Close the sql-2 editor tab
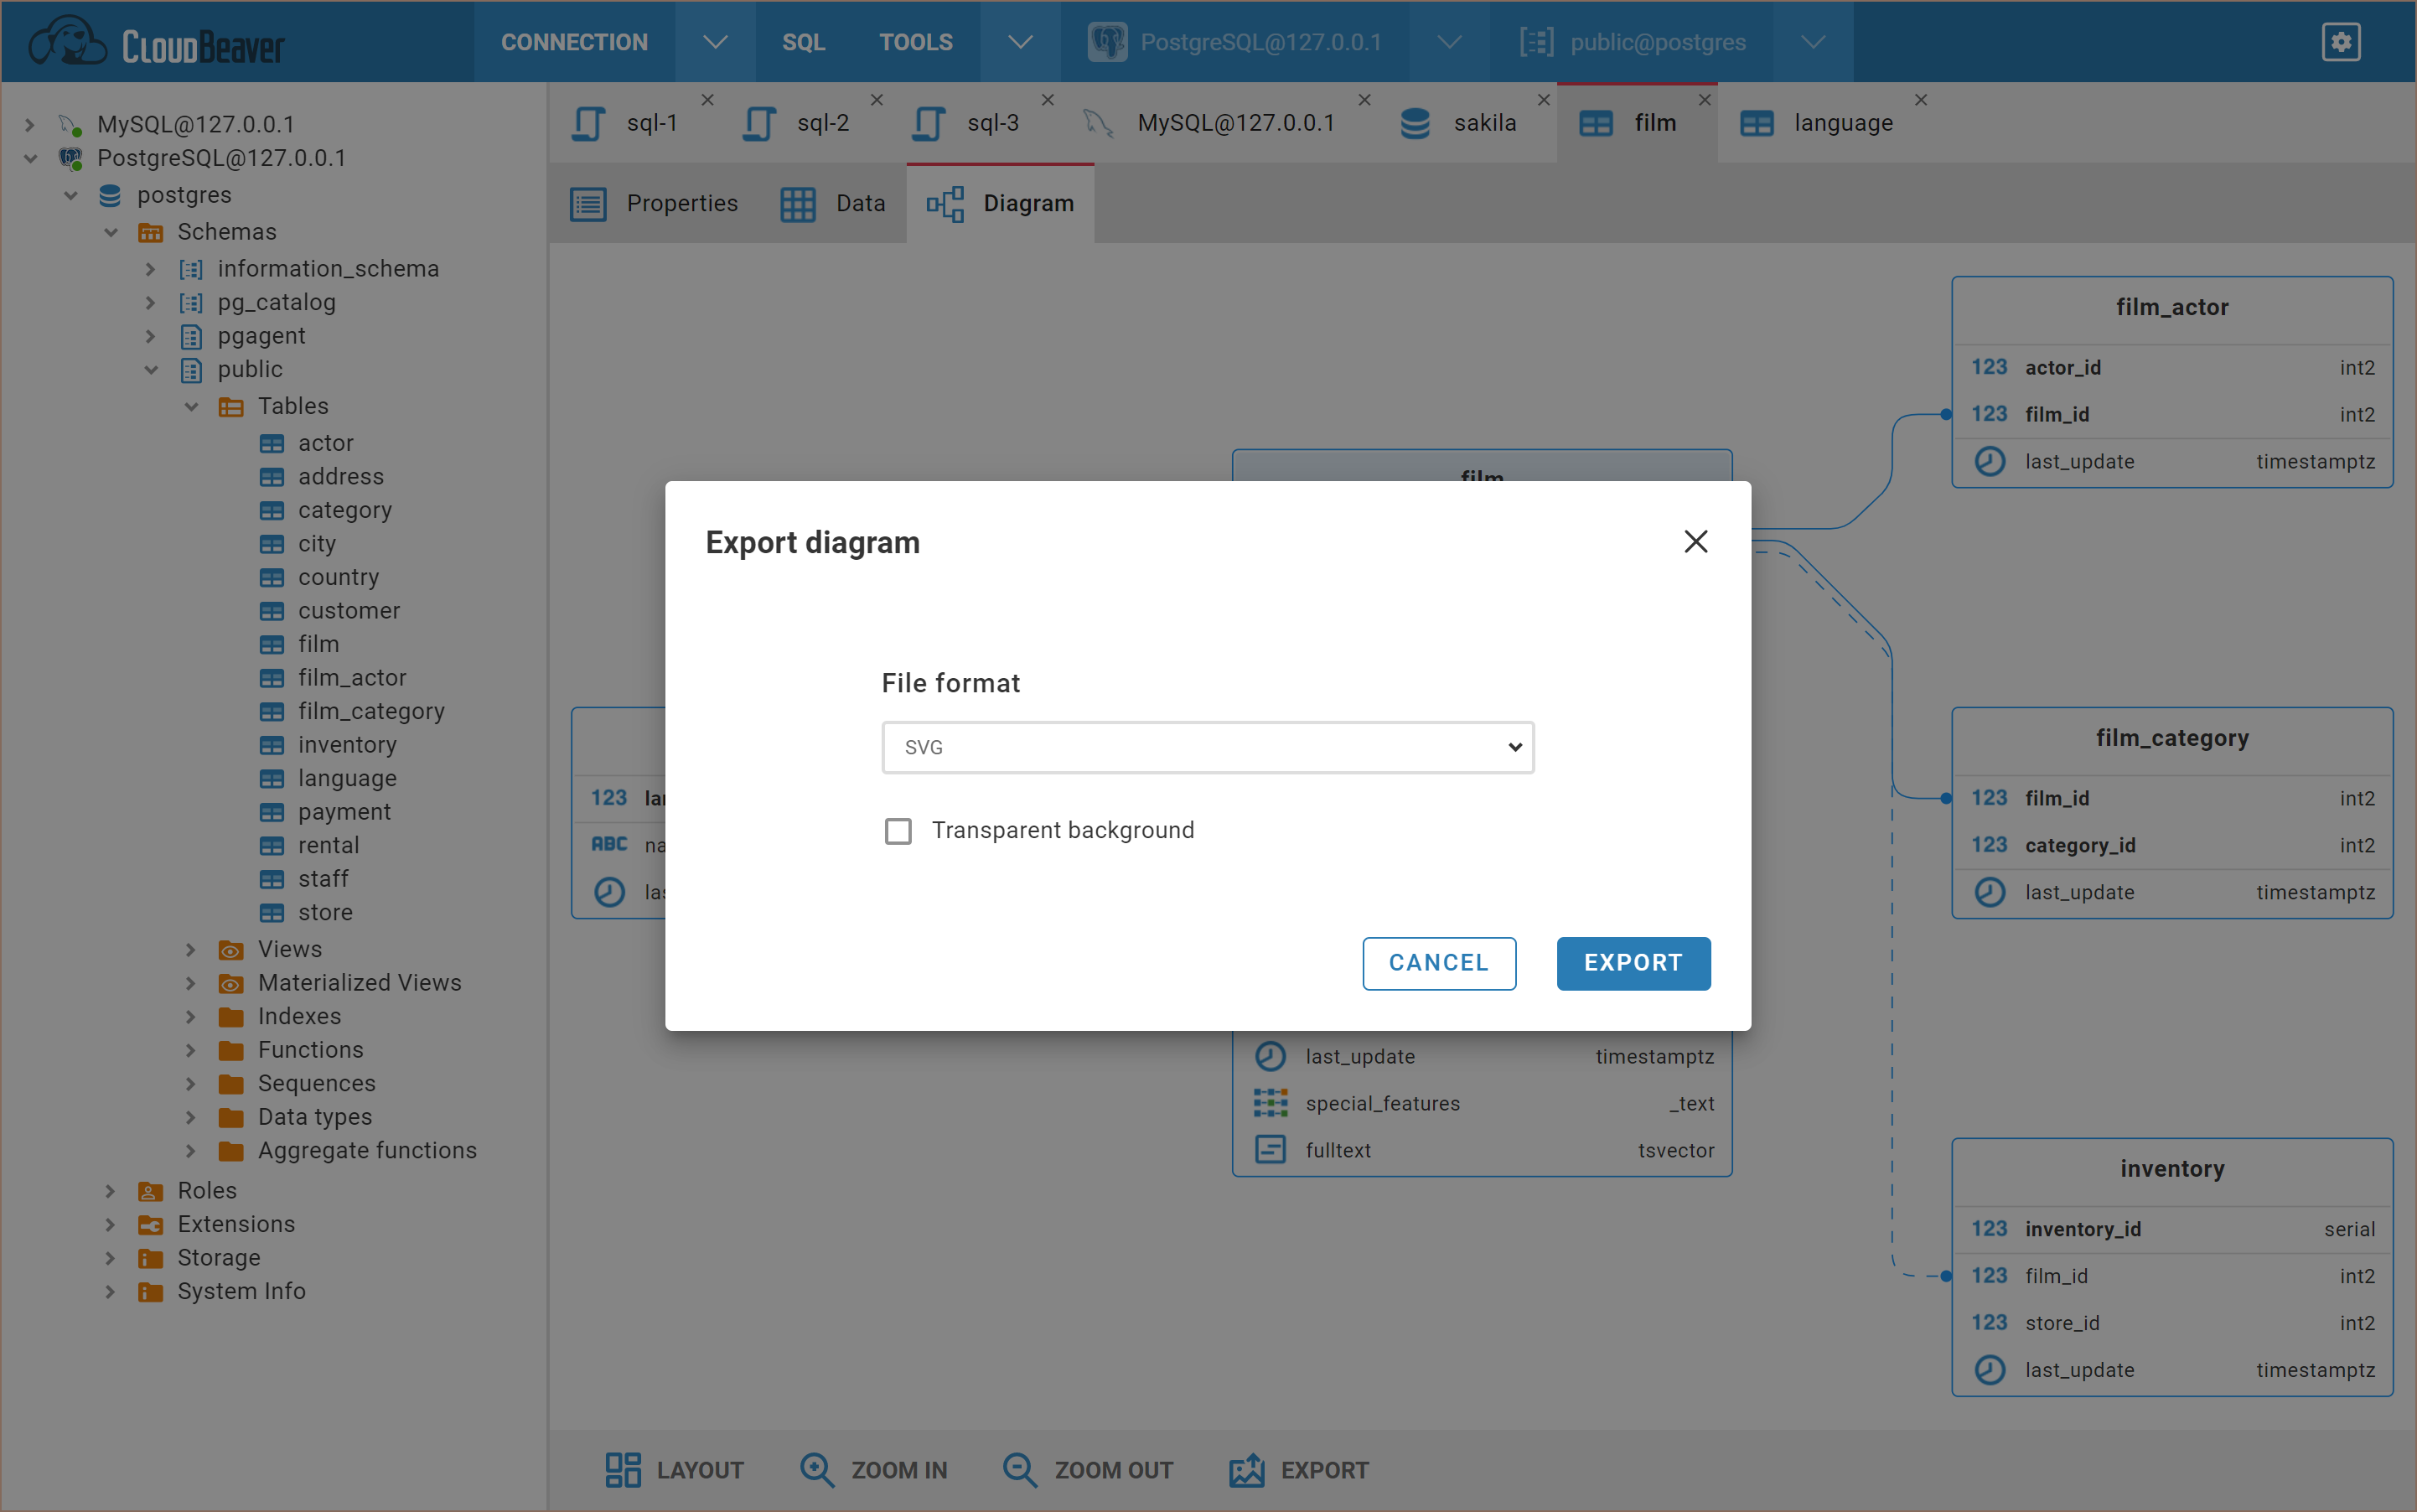Image resolution: width=2417 pixels, height=1512 pixels. tap(877, 100)
